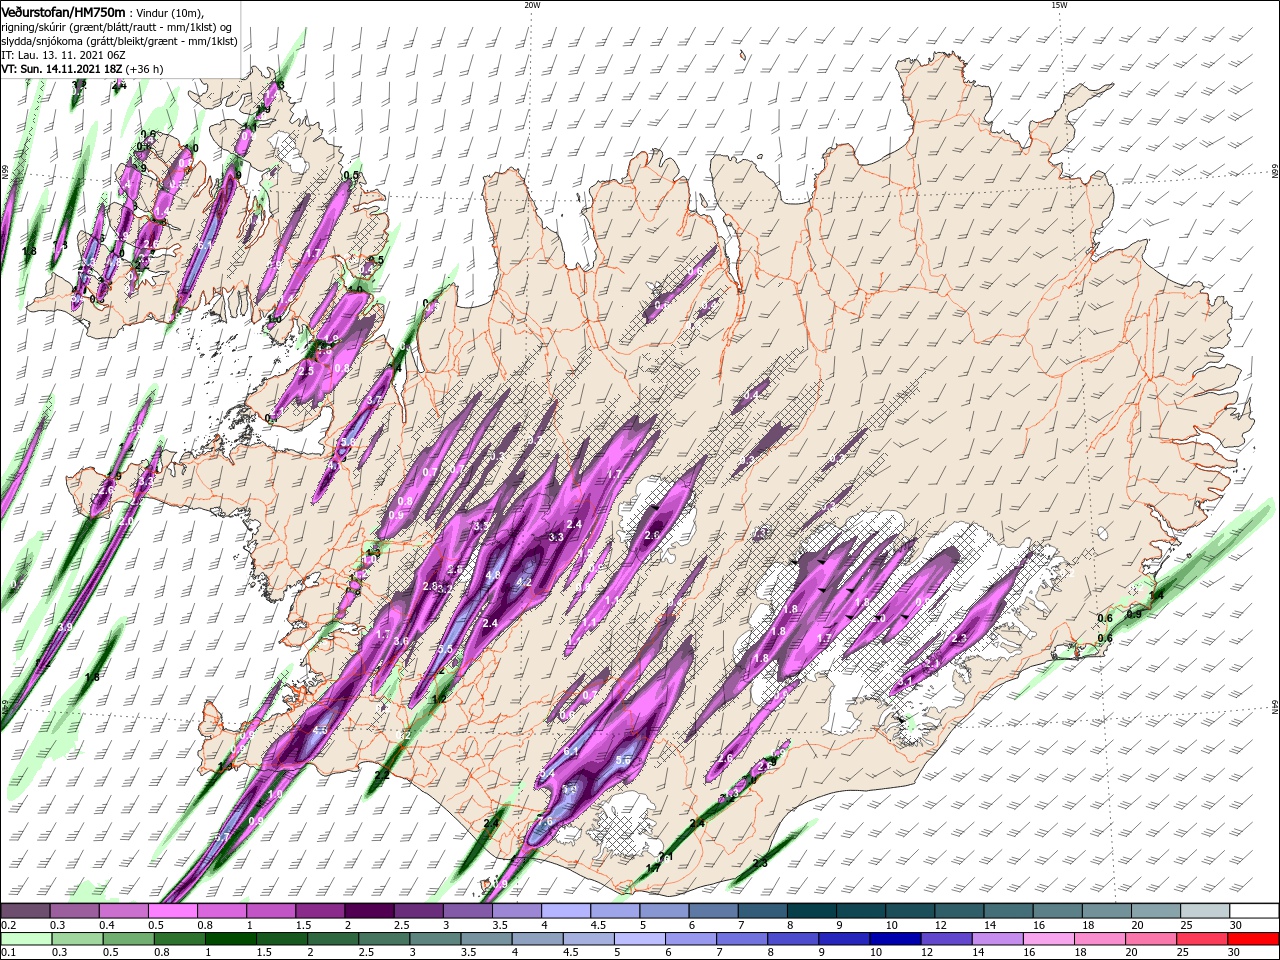Click the white swatch ending the top legend
Viewport: 1280px width, 960px height.
(1255, 911)
